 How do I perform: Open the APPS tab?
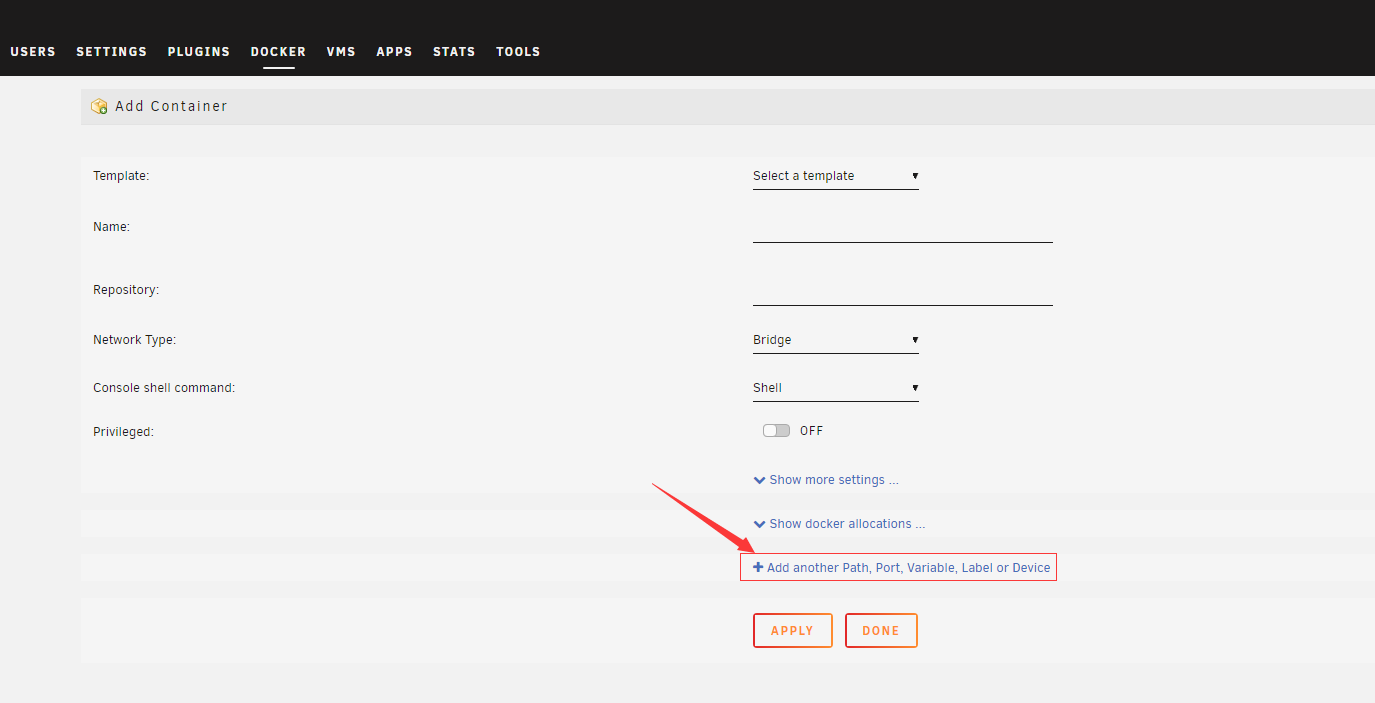pyautogui.click(x=394, y=52)
